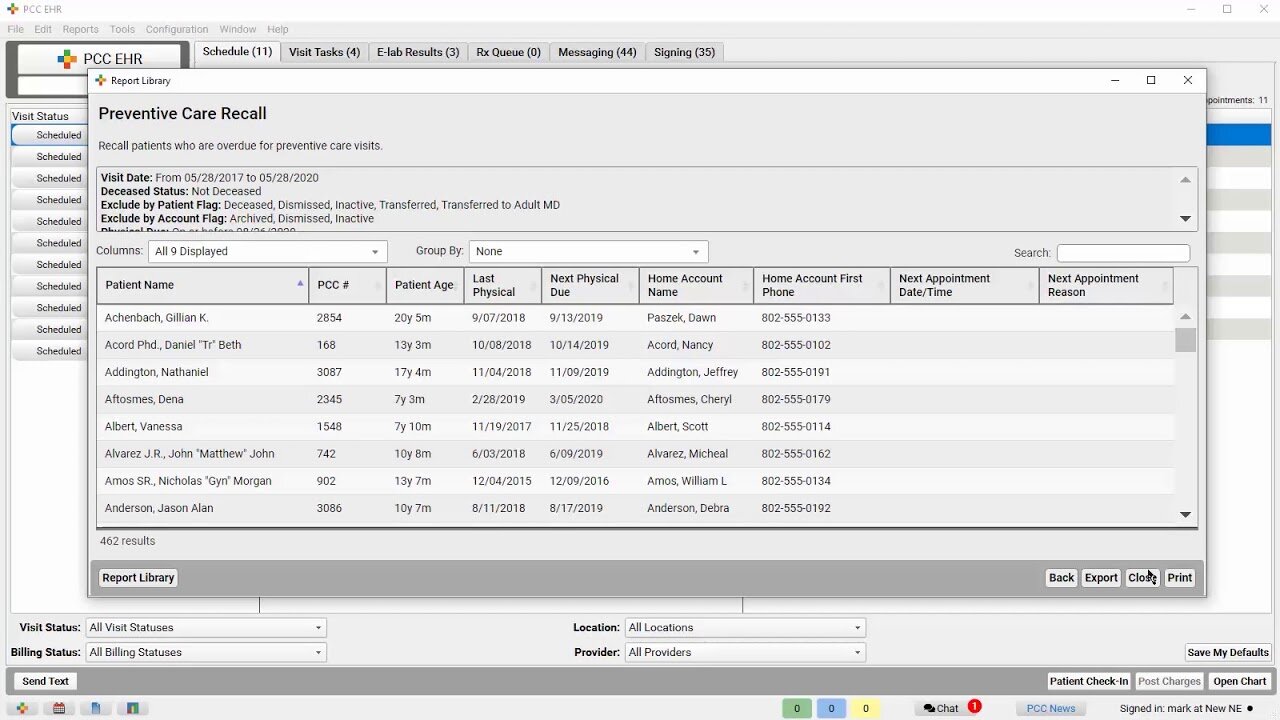Click the Report Library button
1280x720 pixels.
(x=138, y=578)
